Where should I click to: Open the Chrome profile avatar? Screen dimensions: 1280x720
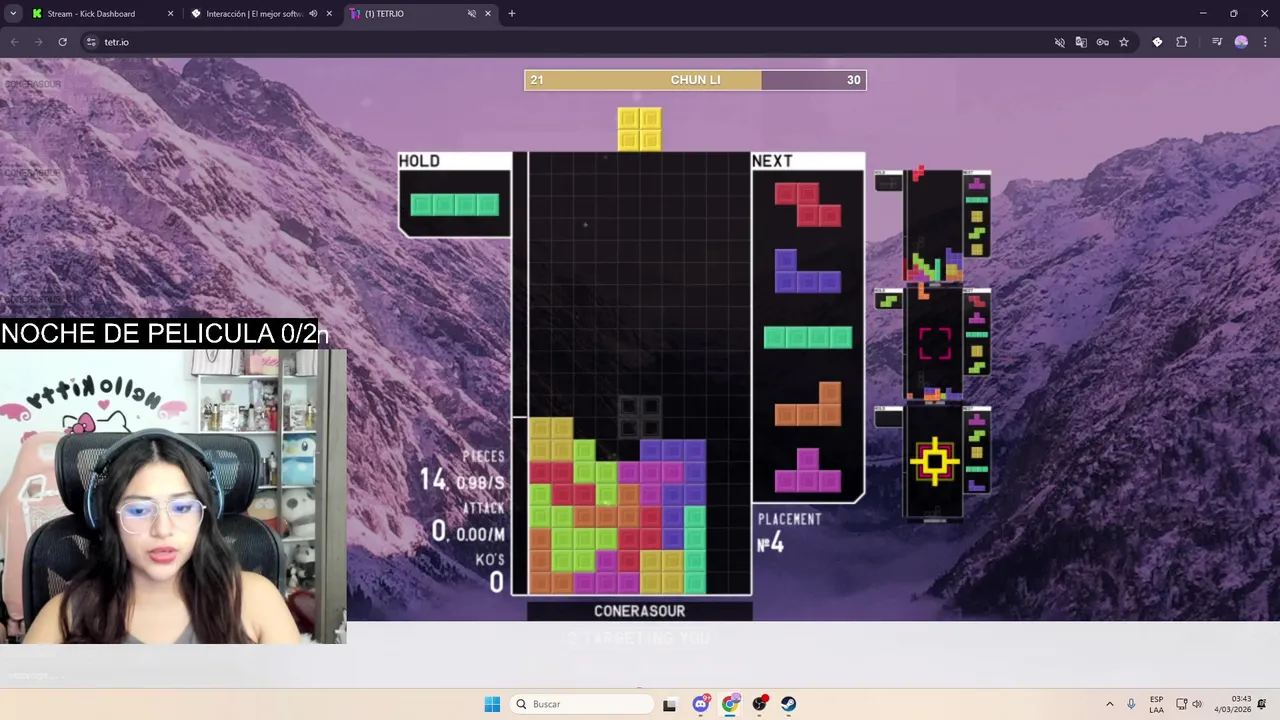[x=1241, y=42]
